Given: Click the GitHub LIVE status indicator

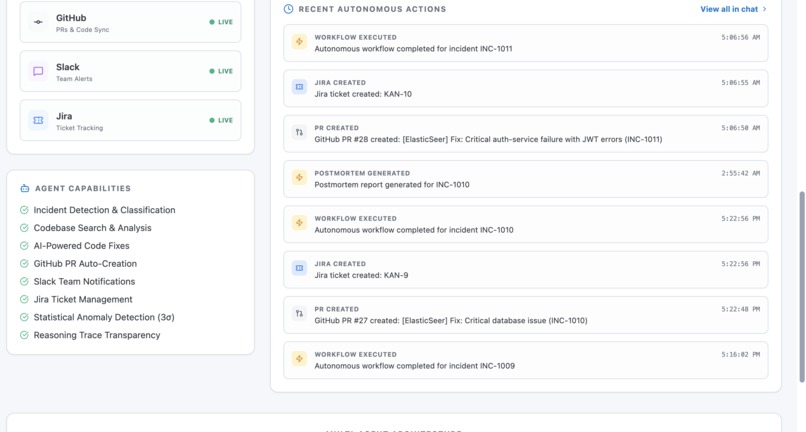Looking at the screenshot, I should 221,22.
